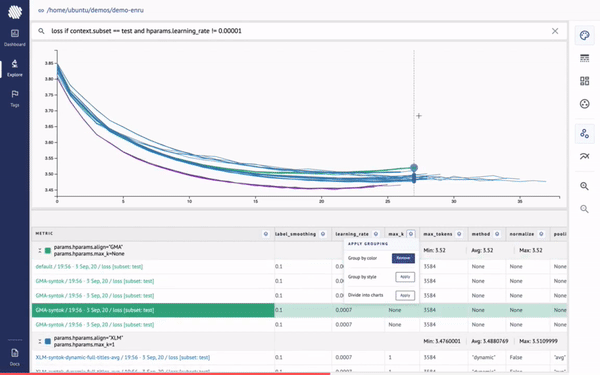600x375 pixels.
Task: Open the Tags page
Action: coord(15,98)
